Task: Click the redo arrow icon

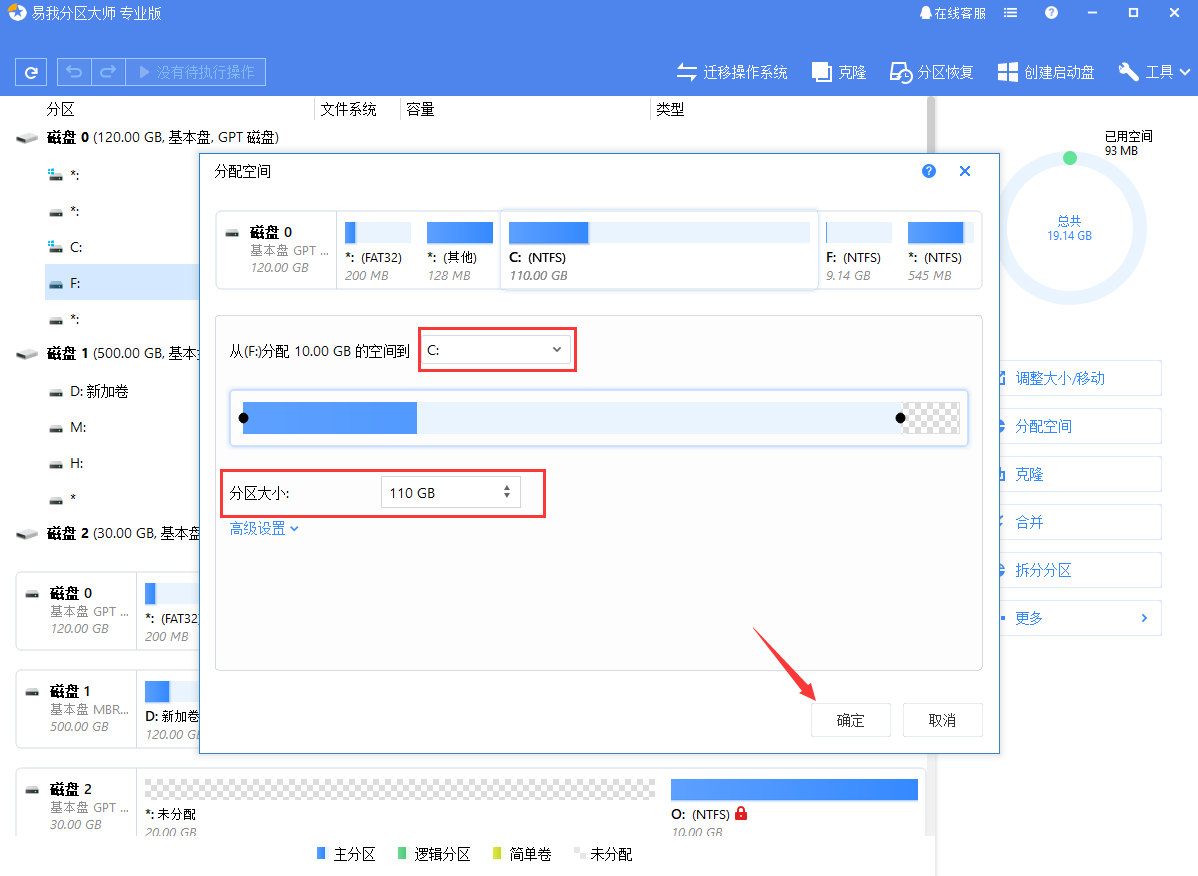Action: pos(108,72)
